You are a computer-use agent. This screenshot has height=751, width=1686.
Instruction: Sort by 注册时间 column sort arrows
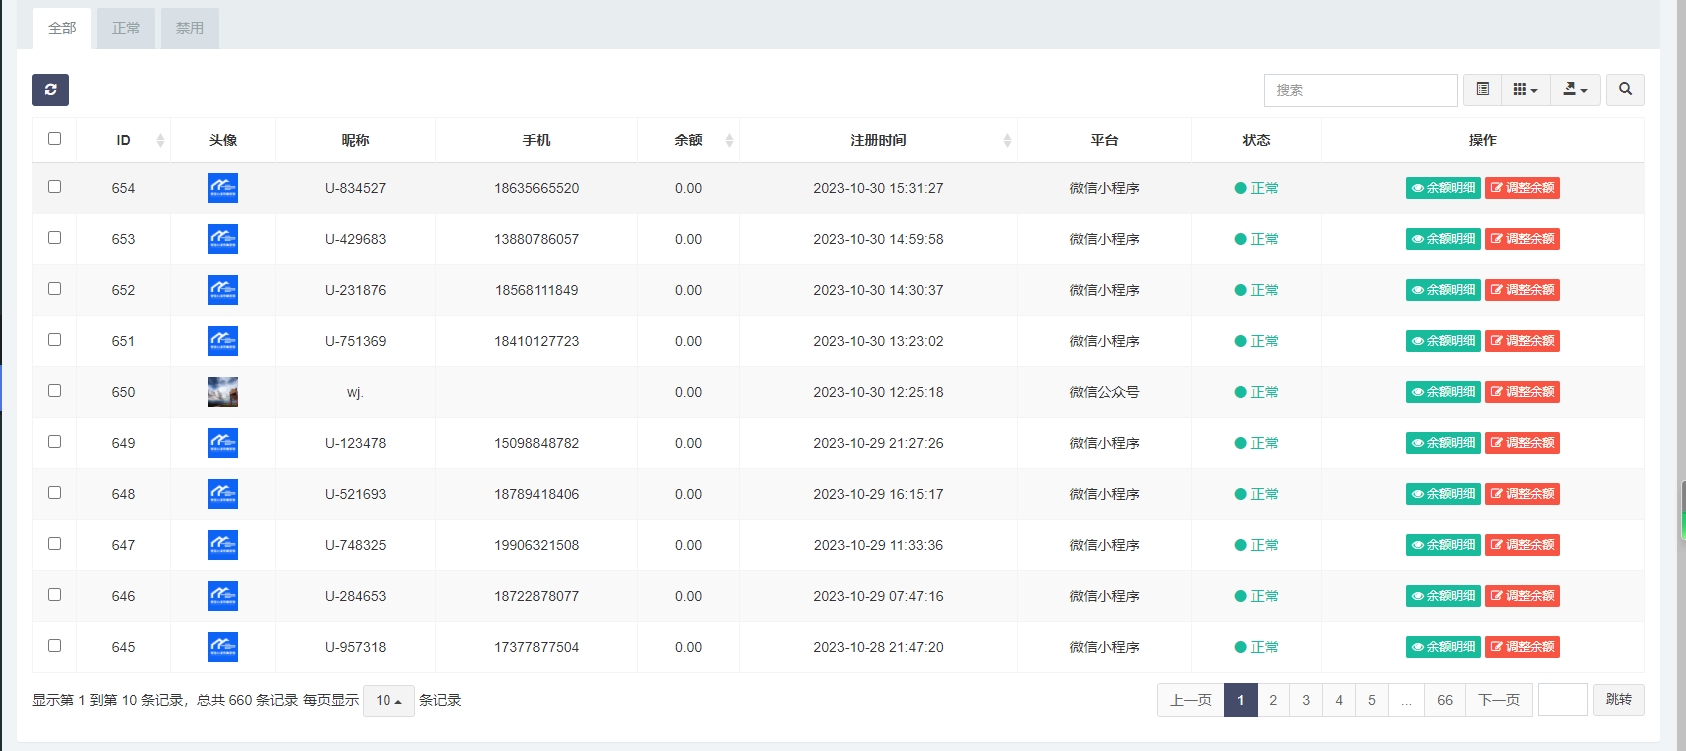(1007, 141)
